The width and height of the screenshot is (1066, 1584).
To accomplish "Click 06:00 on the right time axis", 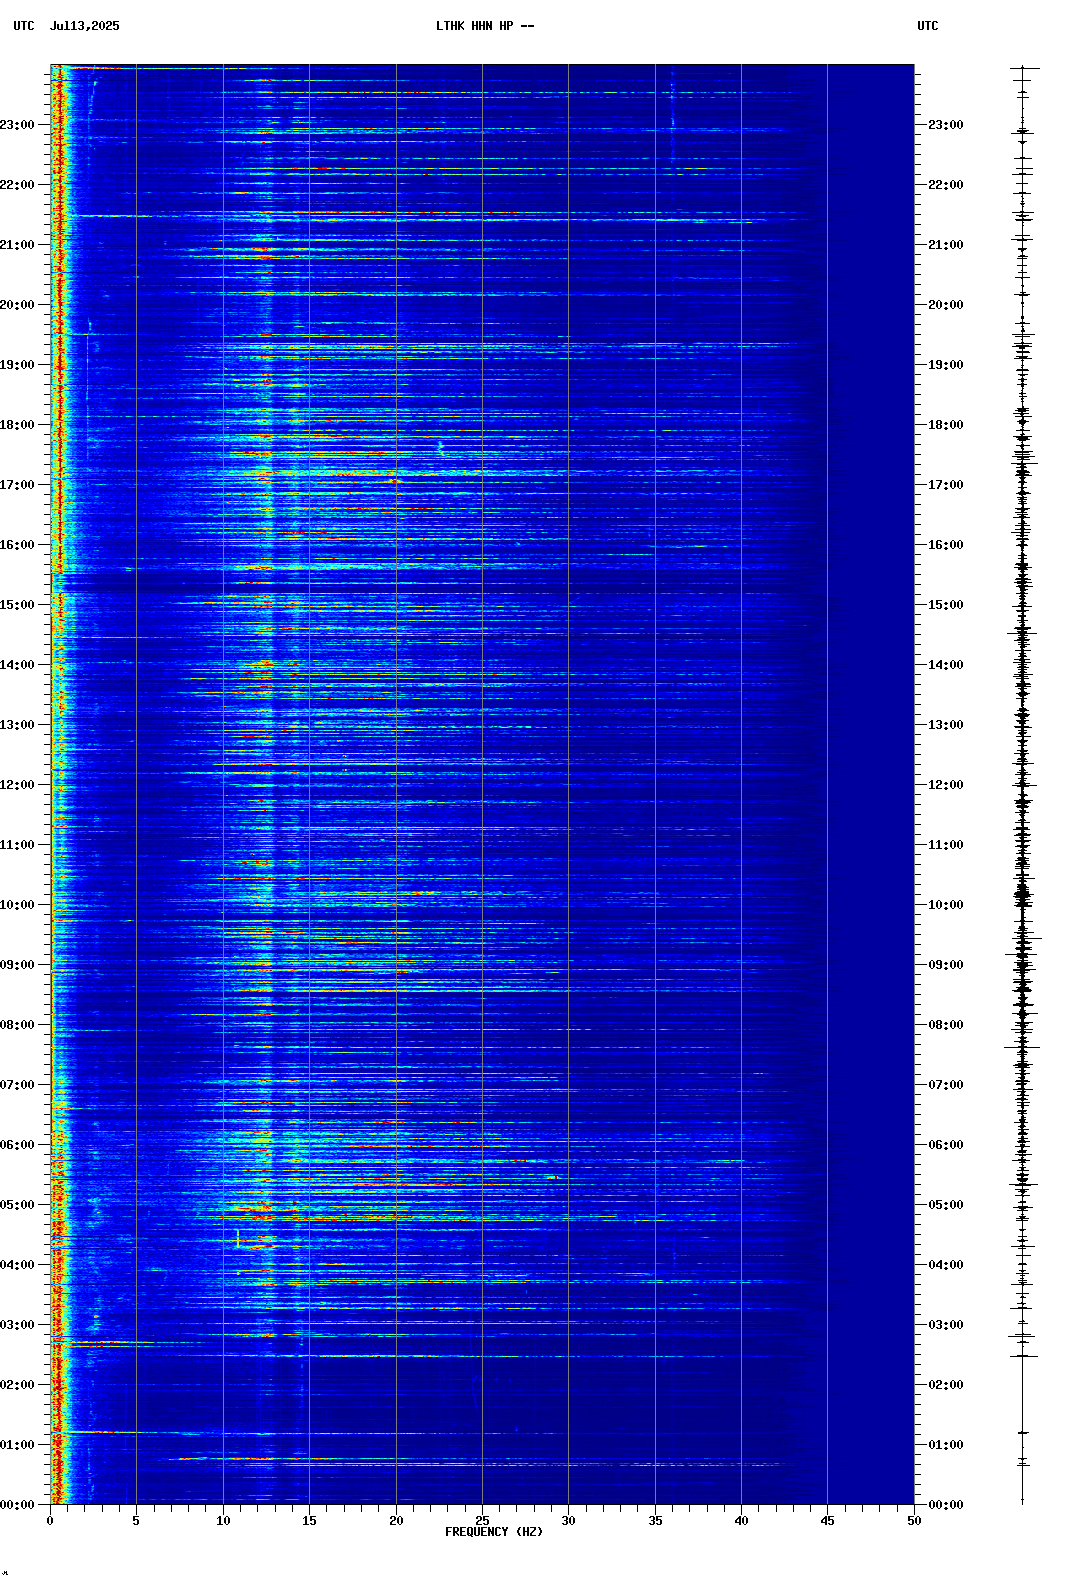I will [x=946, y=1145].
